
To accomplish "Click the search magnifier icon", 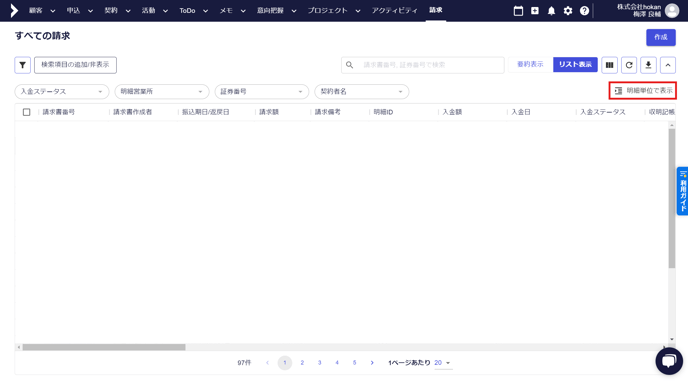I will [349, 65].
